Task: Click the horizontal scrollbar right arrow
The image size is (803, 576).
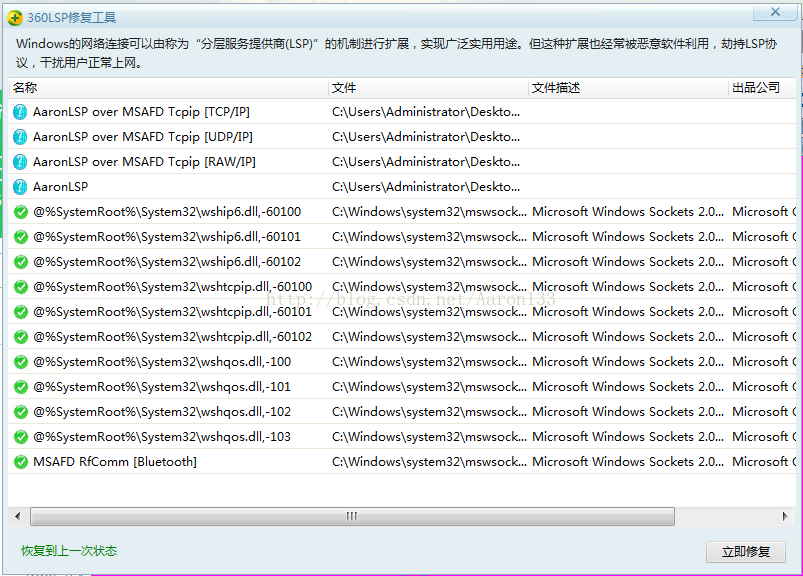Action: pyautogui.click(x=785, y=516)
